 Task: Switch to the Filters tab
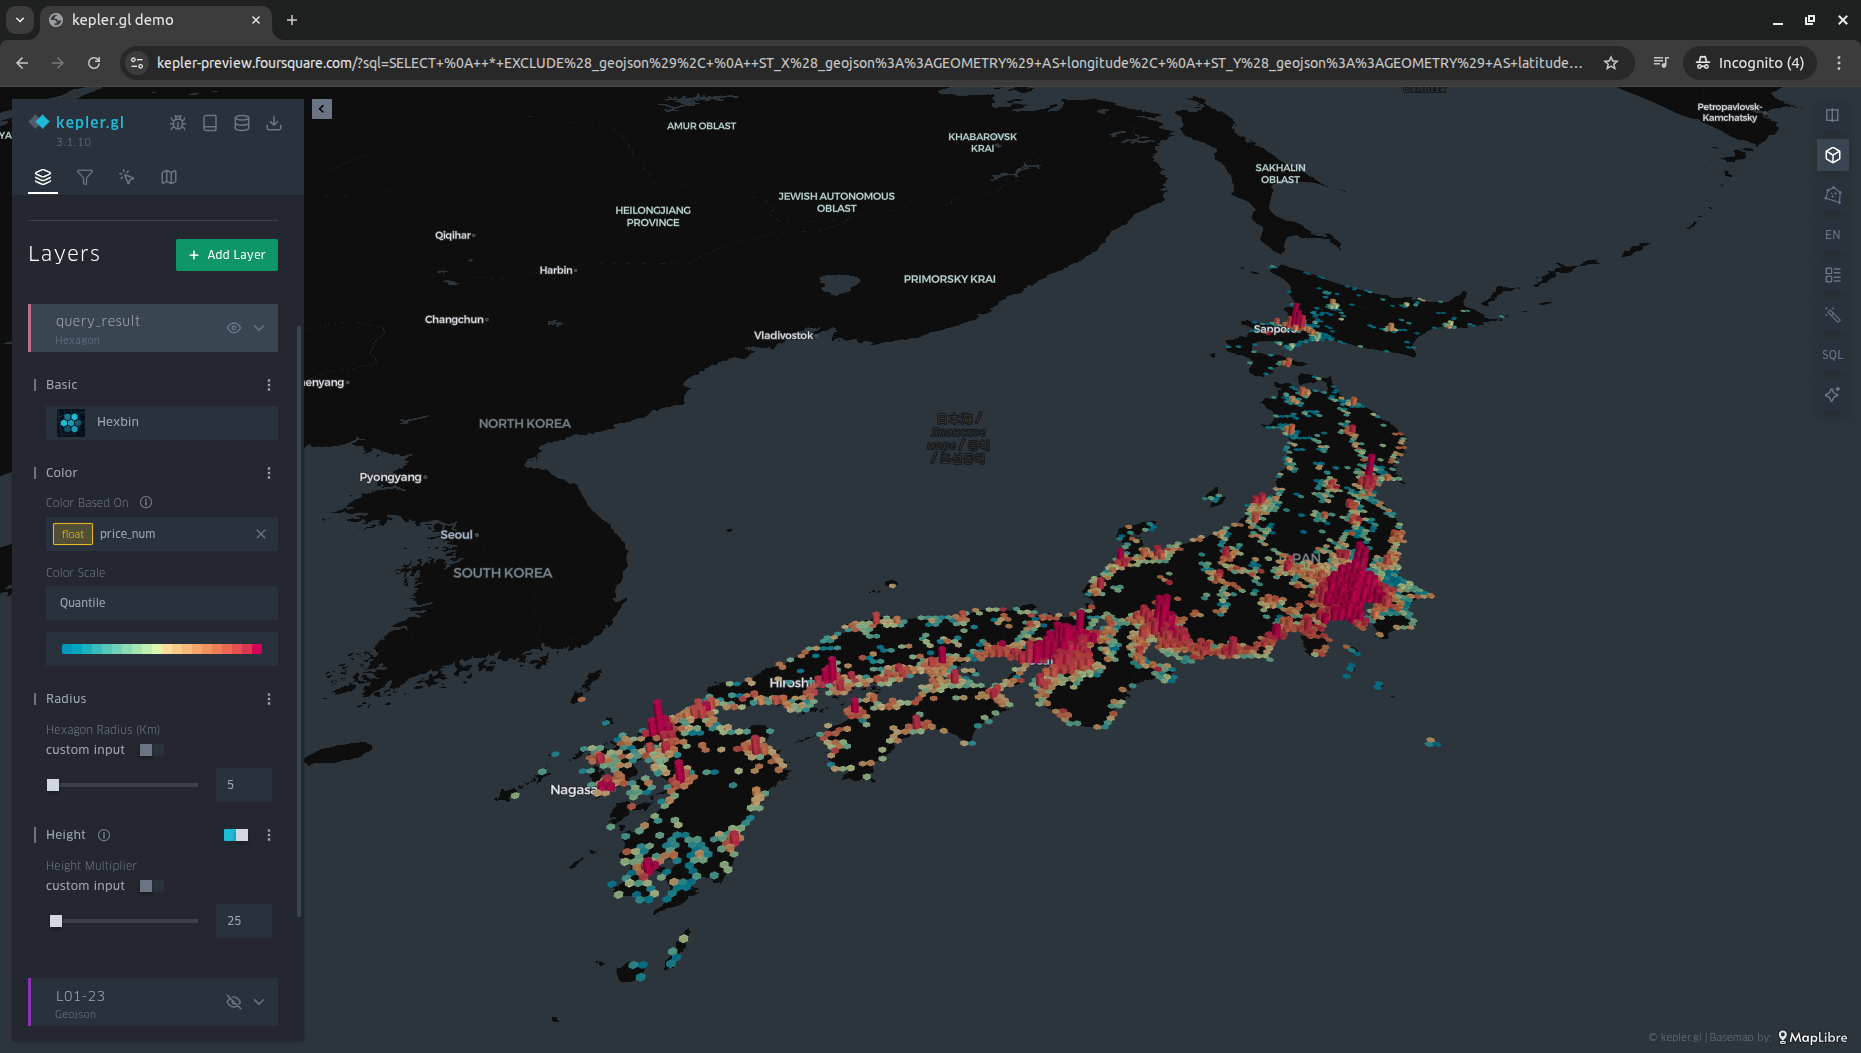[85, 177]
